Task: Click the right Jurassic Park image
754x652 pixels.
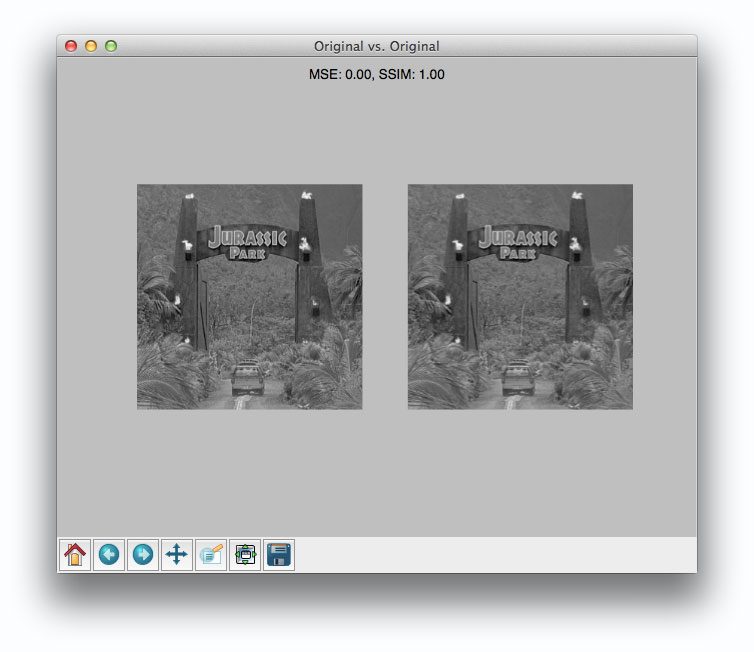Action: coord(520,297)
